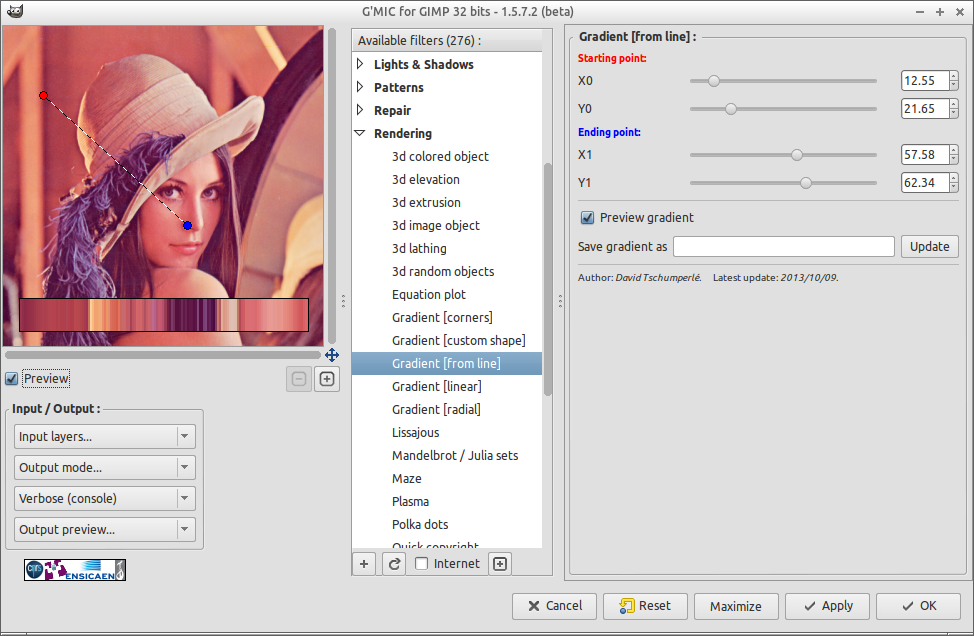Open the Input layers dropdown
The width and height of the screenshot is (974, 636).
105,437
